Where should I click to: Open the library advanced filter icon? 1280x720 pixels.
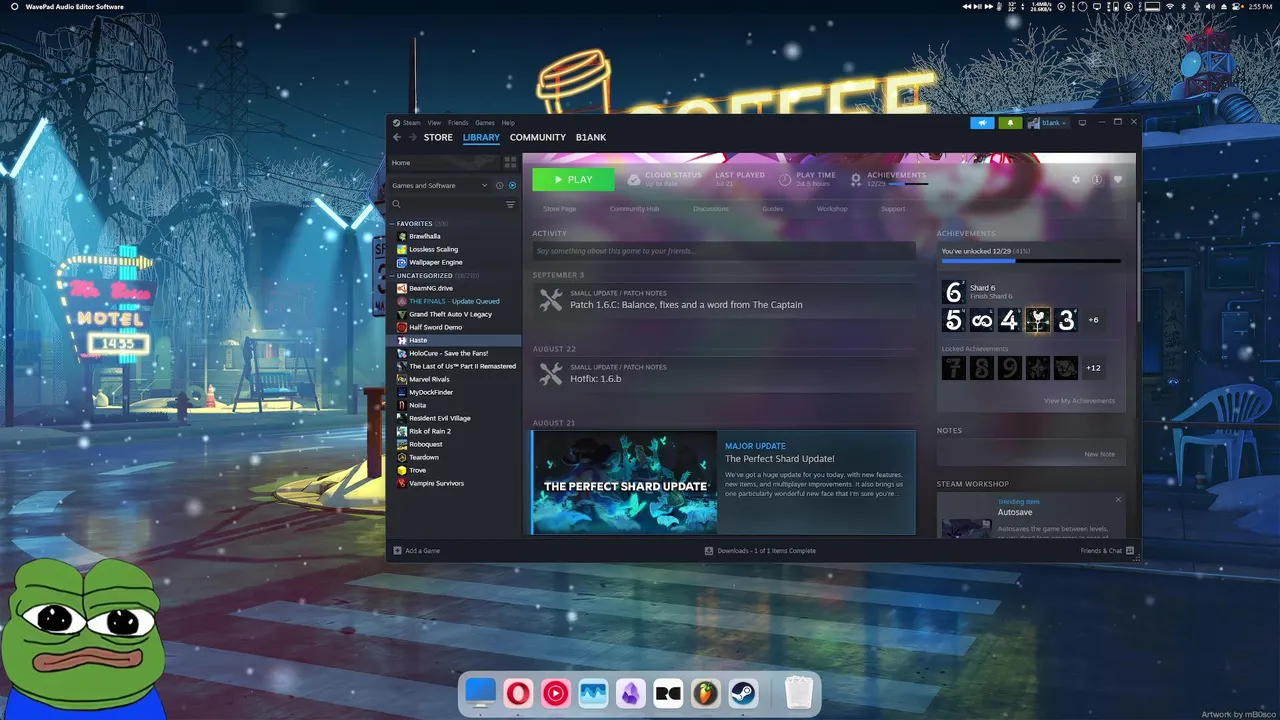pos(510,204)
